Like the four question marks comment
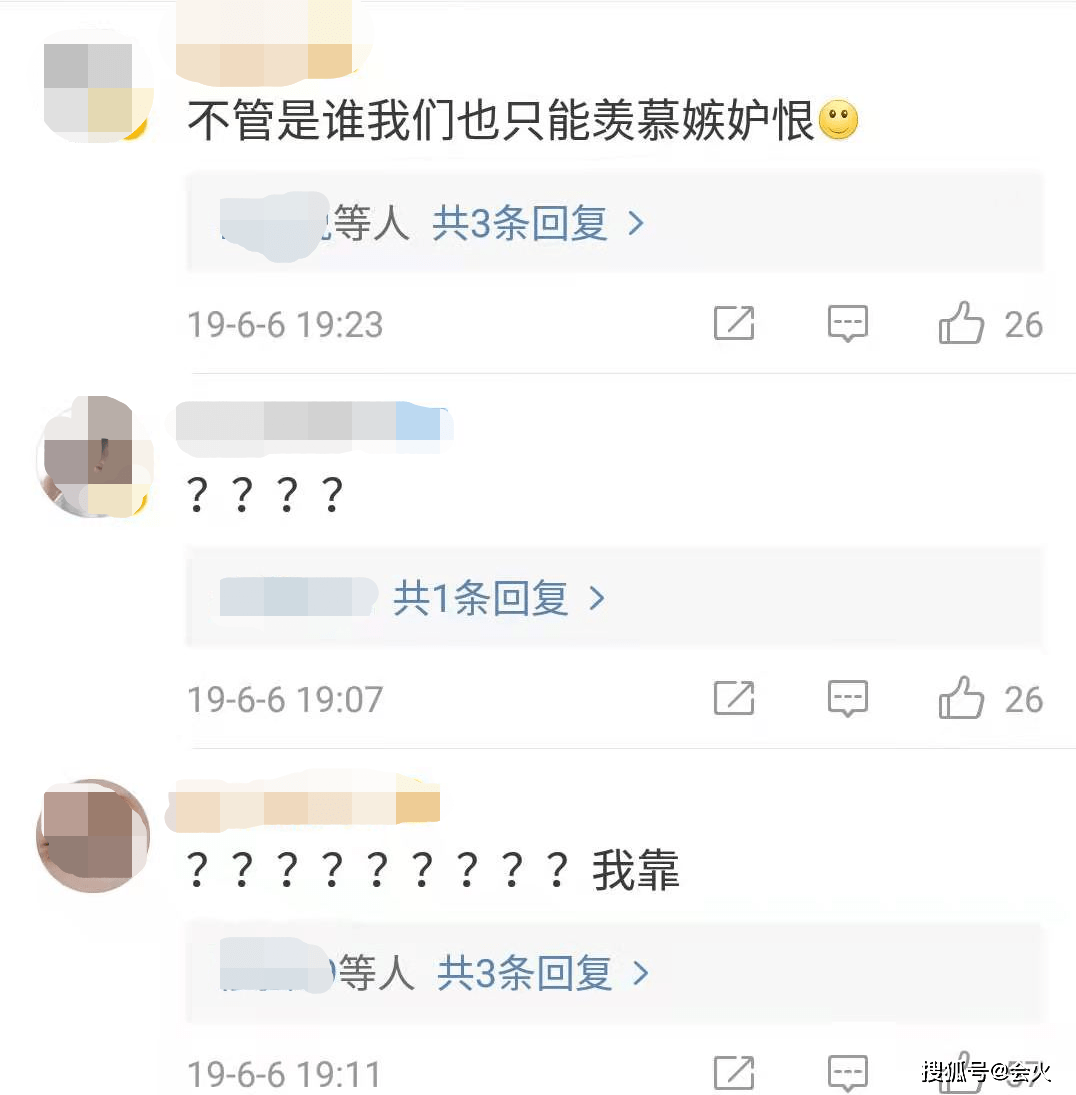 961,697
